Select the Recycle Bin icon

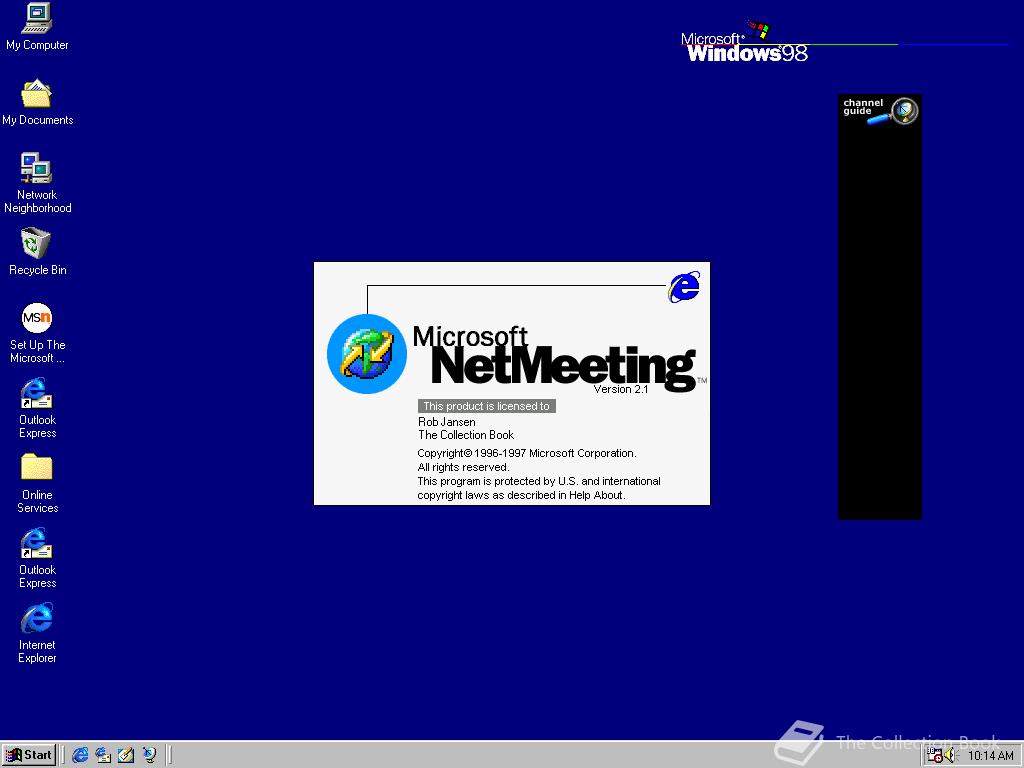click(x=37, y=252)
